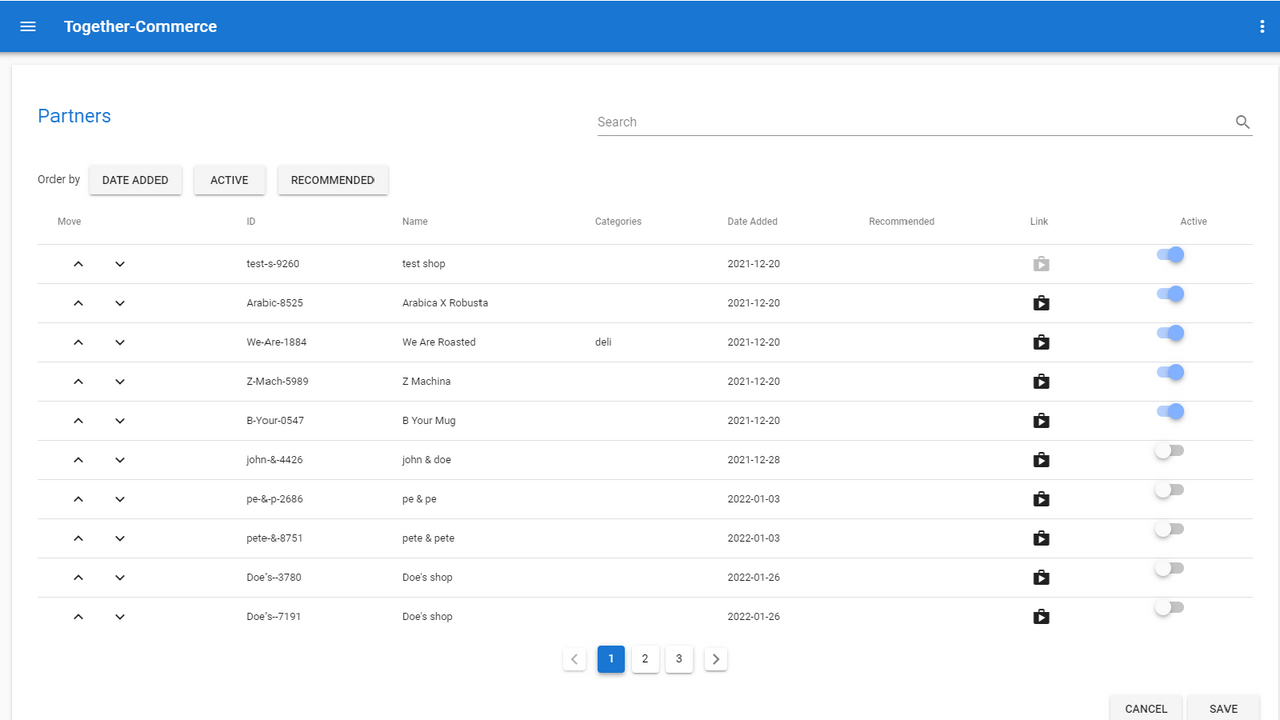The image size is (1280, 720).
Task: Open shop link icon for test shop
Action: pyautogui.click(x=1041, y=264)
